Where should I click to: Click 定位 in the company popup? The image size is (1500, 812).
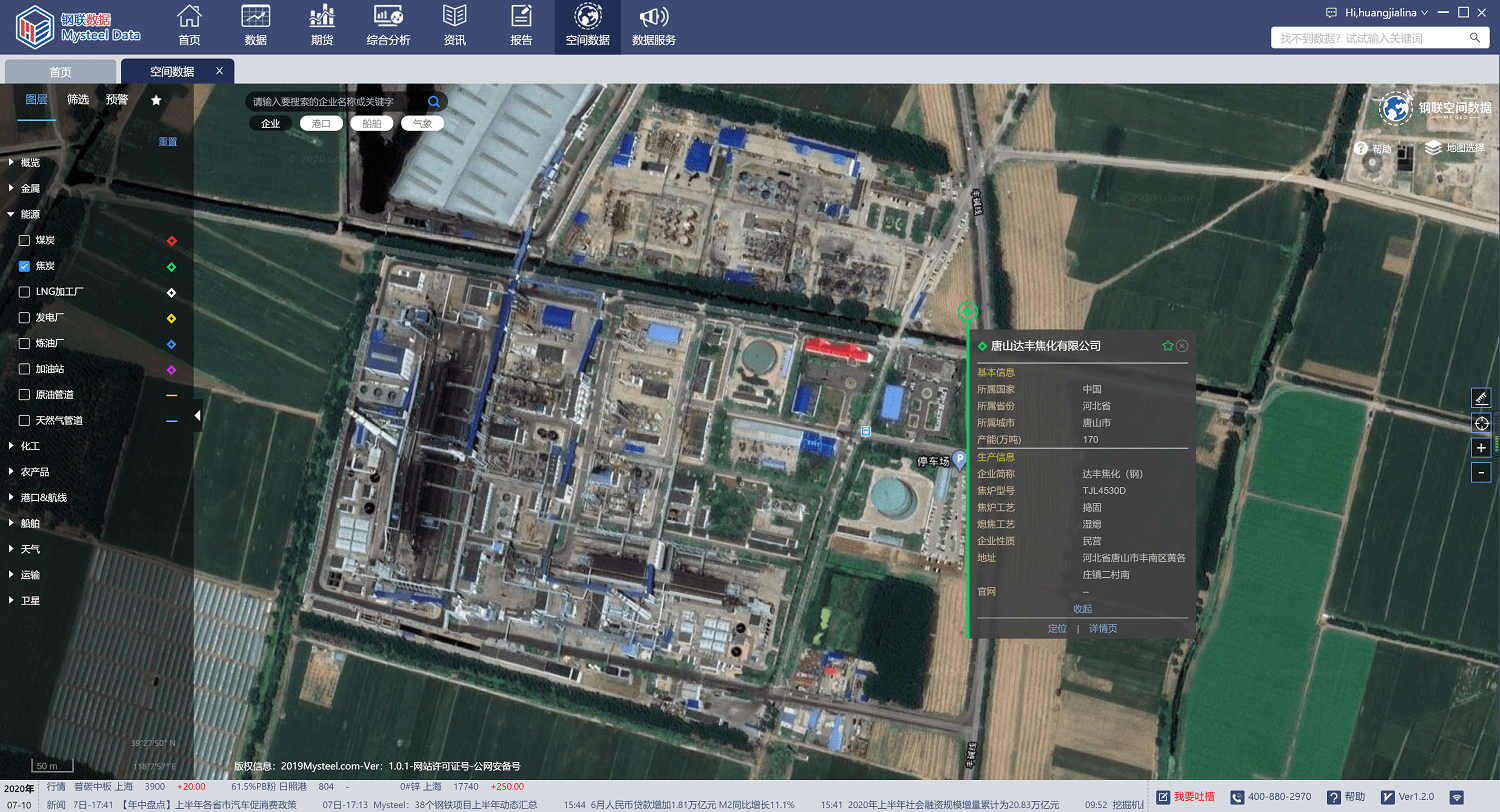pos(1057,629)
